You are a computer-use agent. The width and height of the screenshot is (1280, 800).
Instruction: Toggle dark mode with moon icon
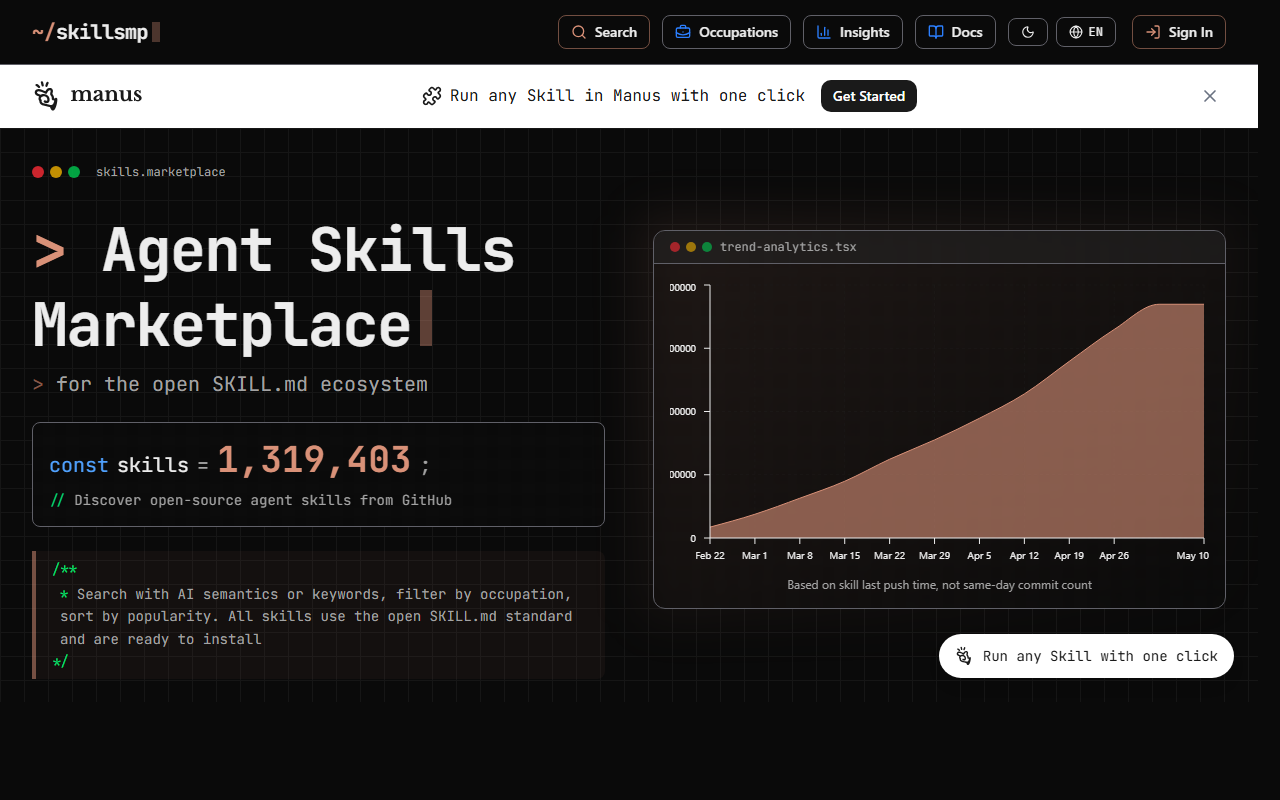[x=1028, y=32]
